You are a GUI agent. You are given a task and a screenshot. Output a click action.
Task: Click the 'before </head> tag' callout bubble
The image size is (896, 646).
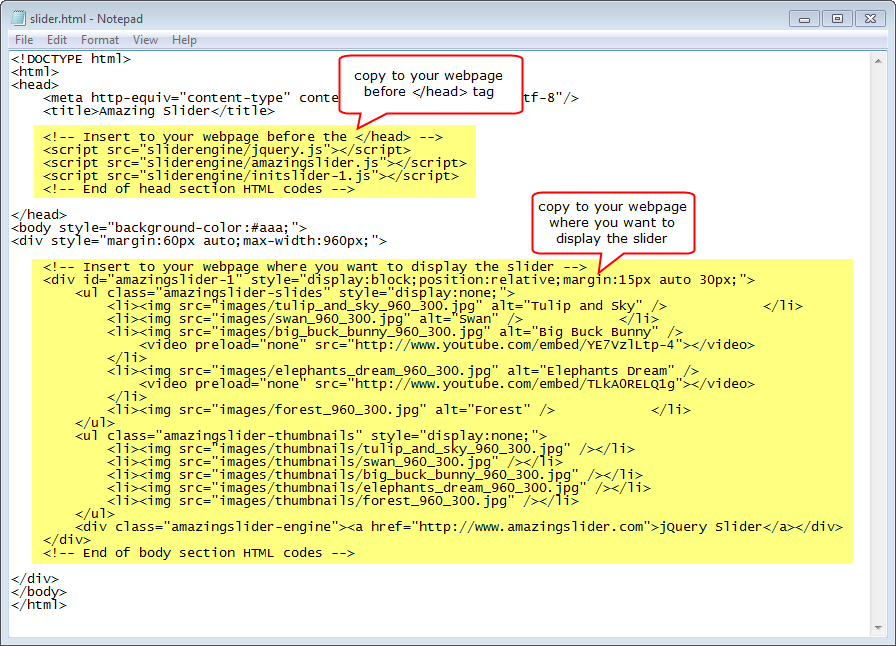point(428,84)
